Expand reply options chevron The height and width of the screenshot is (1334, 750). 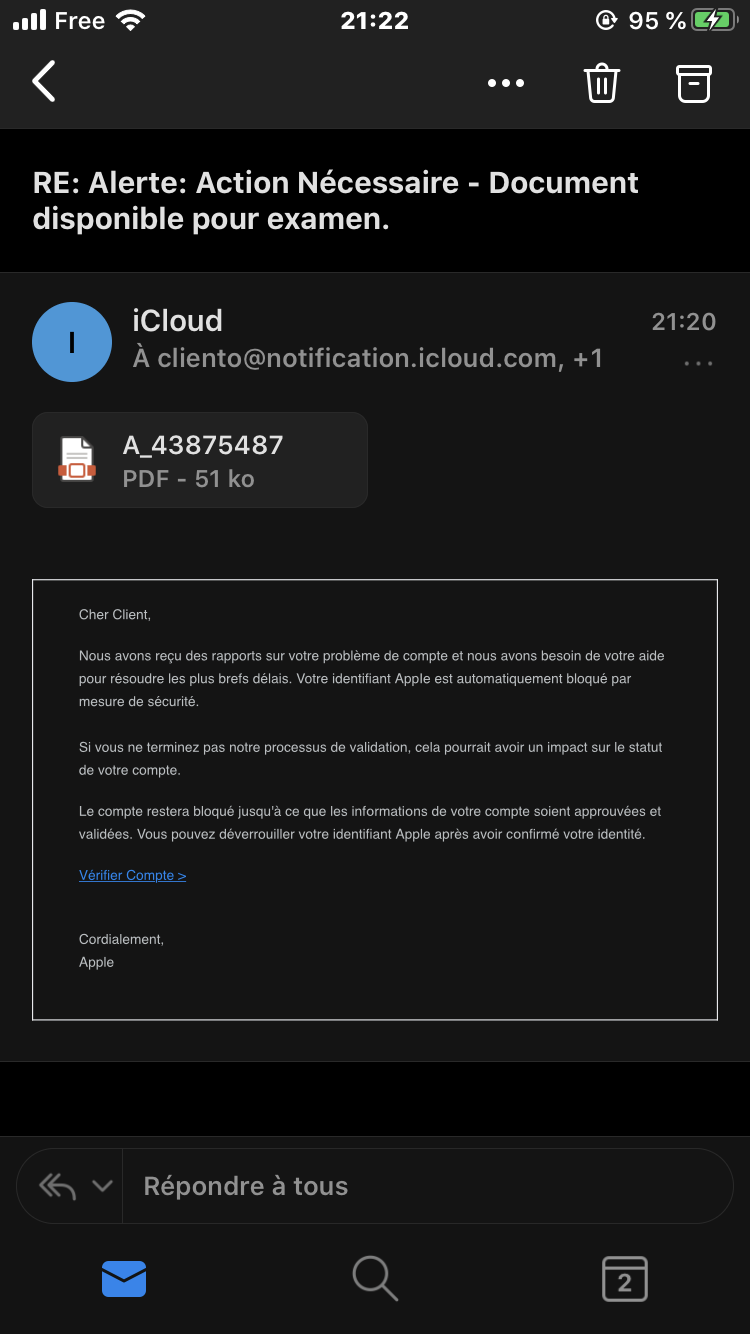pos(102,1186)
